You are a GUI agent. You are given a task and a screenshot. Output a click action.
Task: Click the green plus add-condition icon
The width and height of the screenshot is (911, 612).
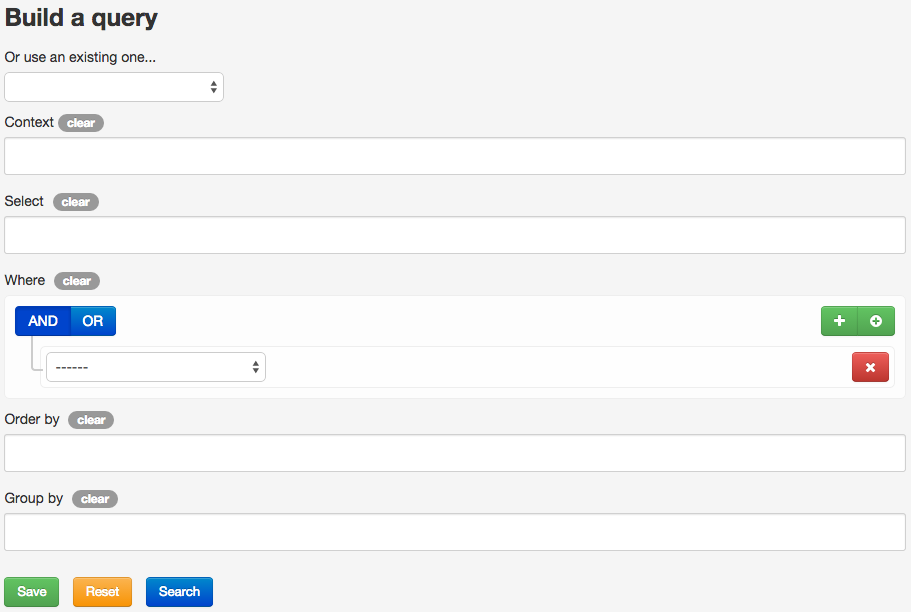tap(839, 321)
